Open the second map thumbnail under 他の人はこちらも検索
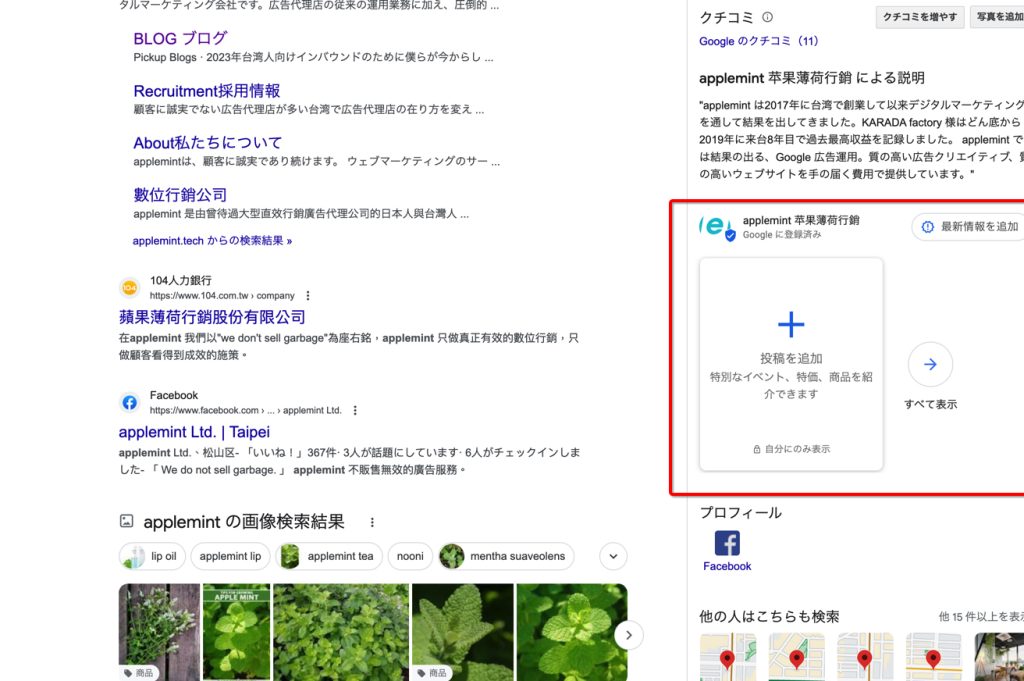Screen dimensions: 1024x681 click(x=796, y=657)
